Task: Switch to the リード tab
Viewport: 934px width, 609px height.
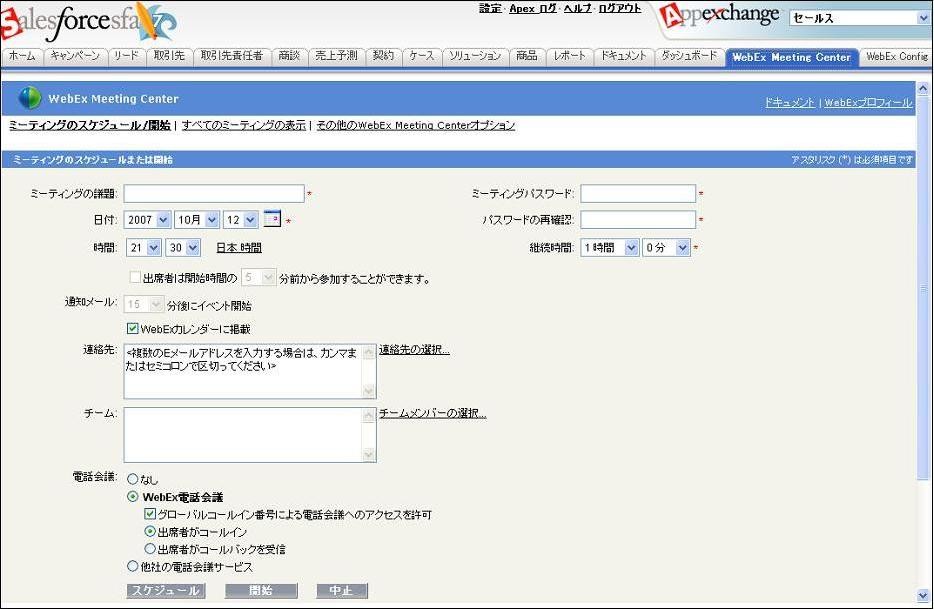Action: point(126,57)
